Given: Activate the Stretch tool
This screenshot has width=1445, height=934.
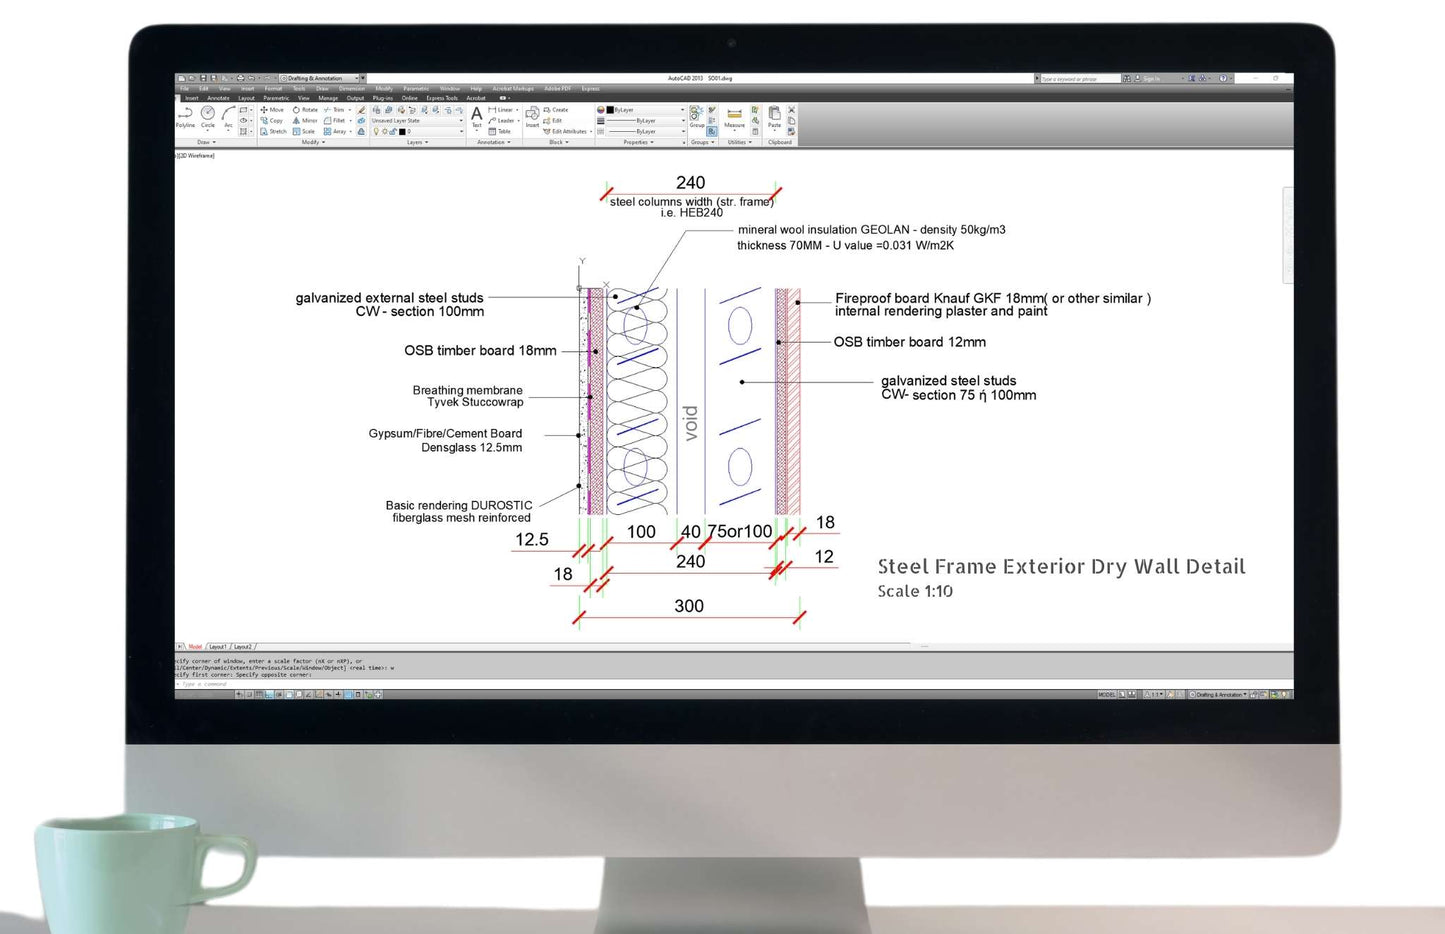Looking at the screenshot, I should point(273,131).
